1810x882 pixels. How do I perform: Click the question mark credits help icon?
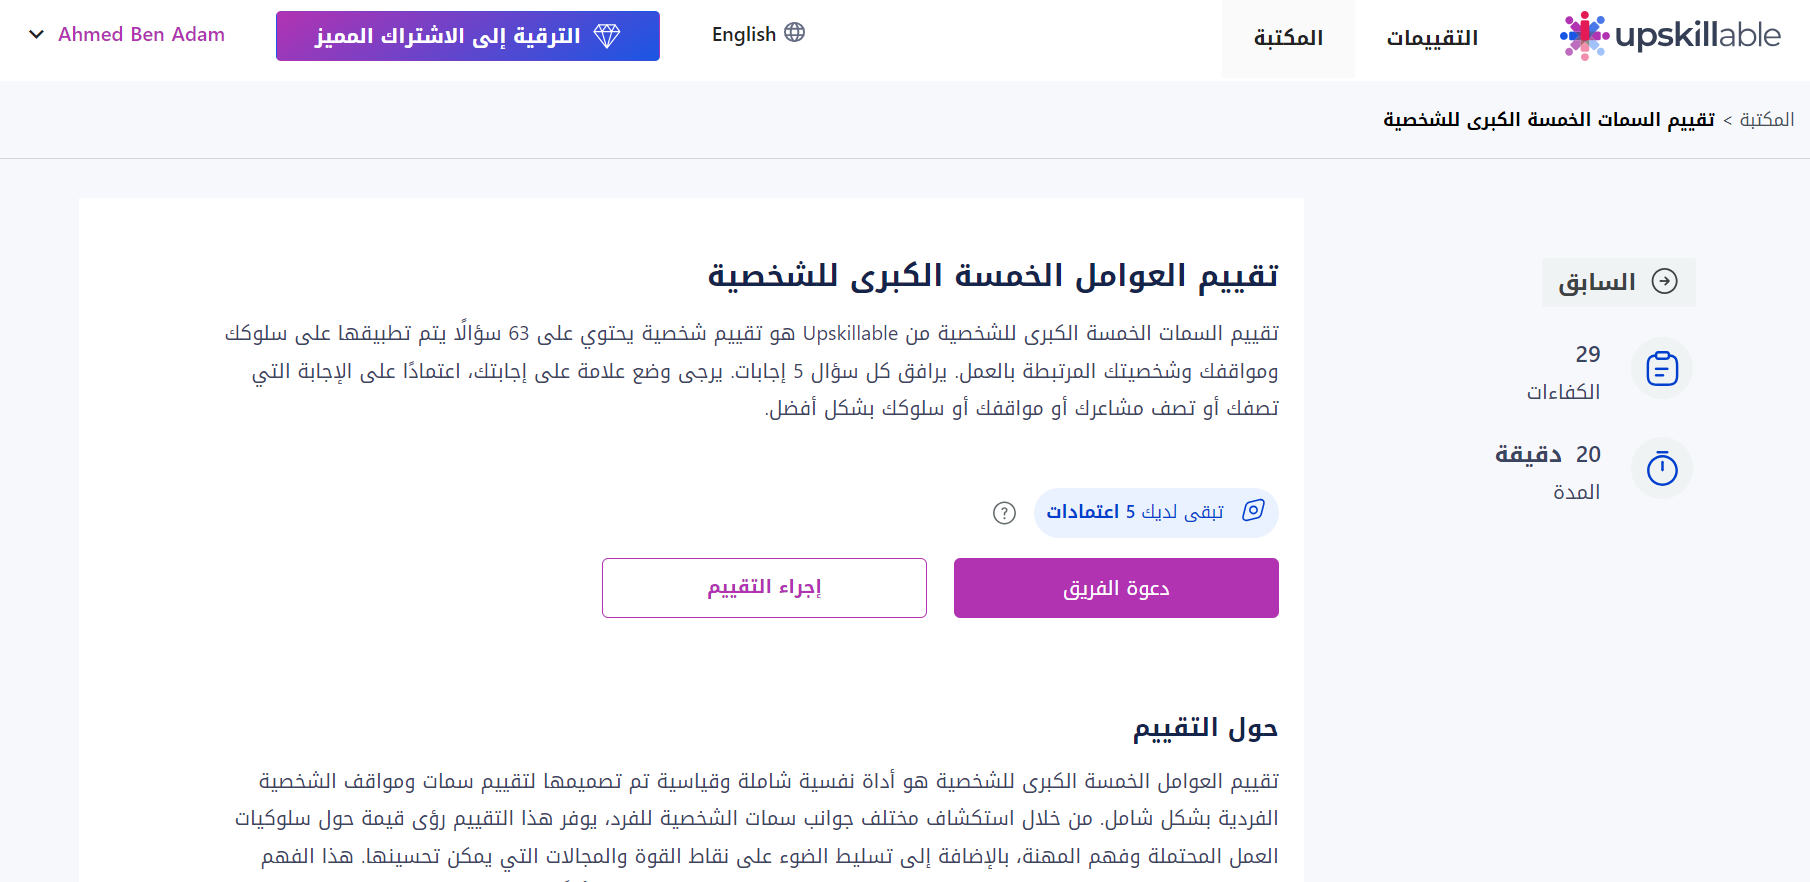tap(1004, 513)
